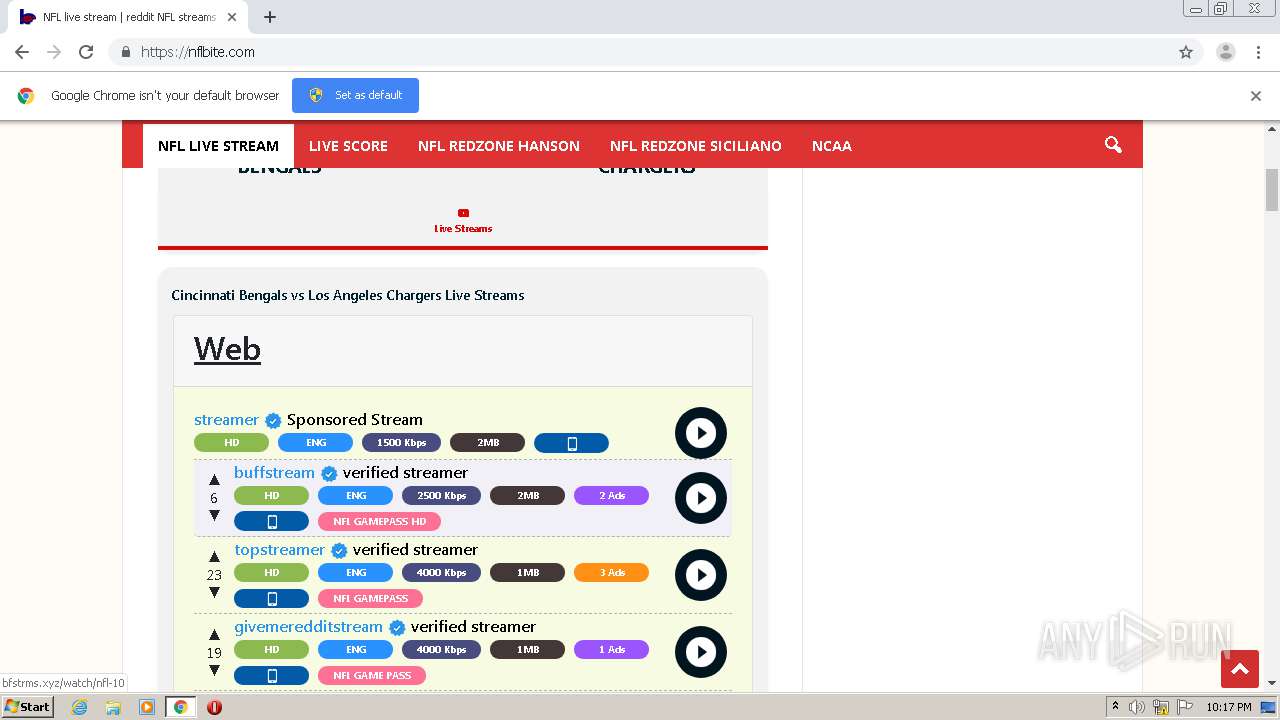Open the media player taskbar icon

(x=147, y=707)
